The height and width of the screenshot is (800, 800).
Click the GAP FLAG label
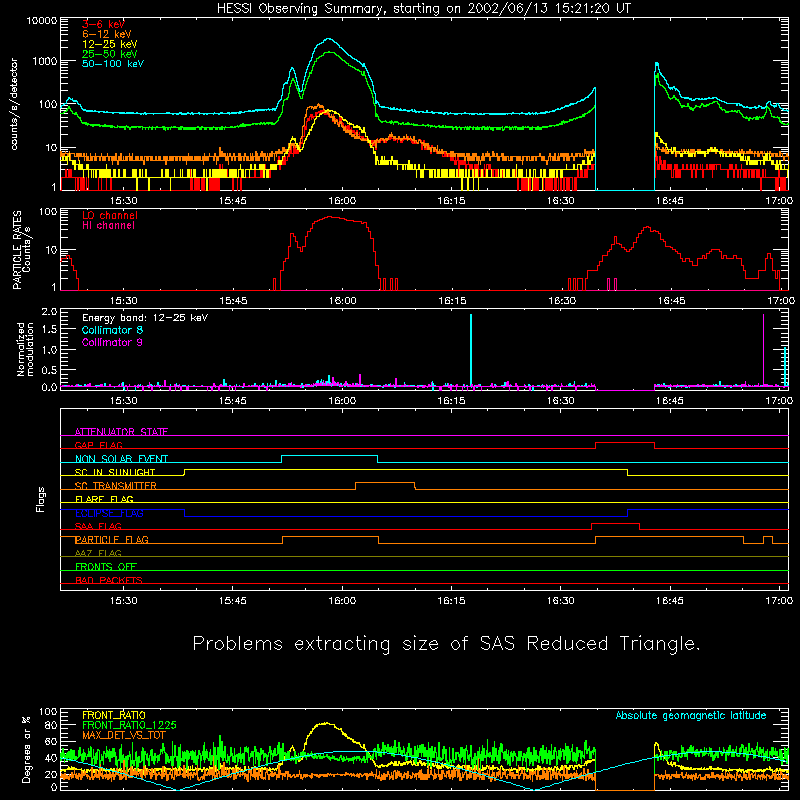click(x=98, y=445)
